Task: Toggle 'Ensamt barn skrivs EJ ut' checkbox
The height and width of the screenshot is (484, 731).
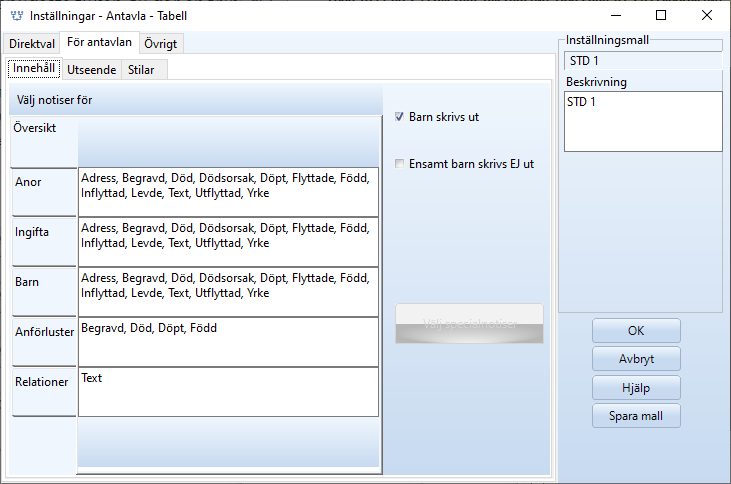Action: [400, 164]
